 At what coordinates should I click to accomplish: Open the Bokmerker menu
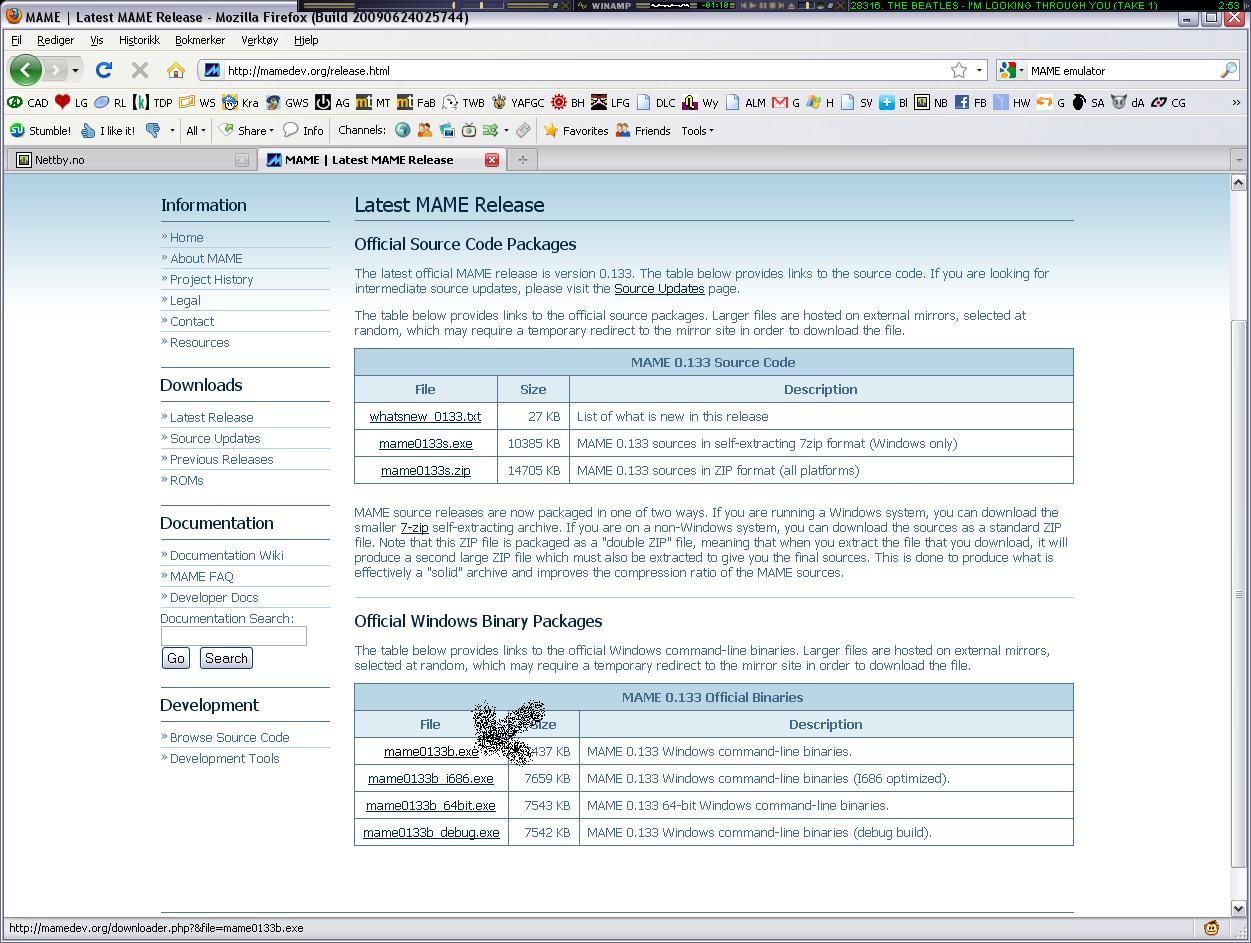(x=200, y=40)
